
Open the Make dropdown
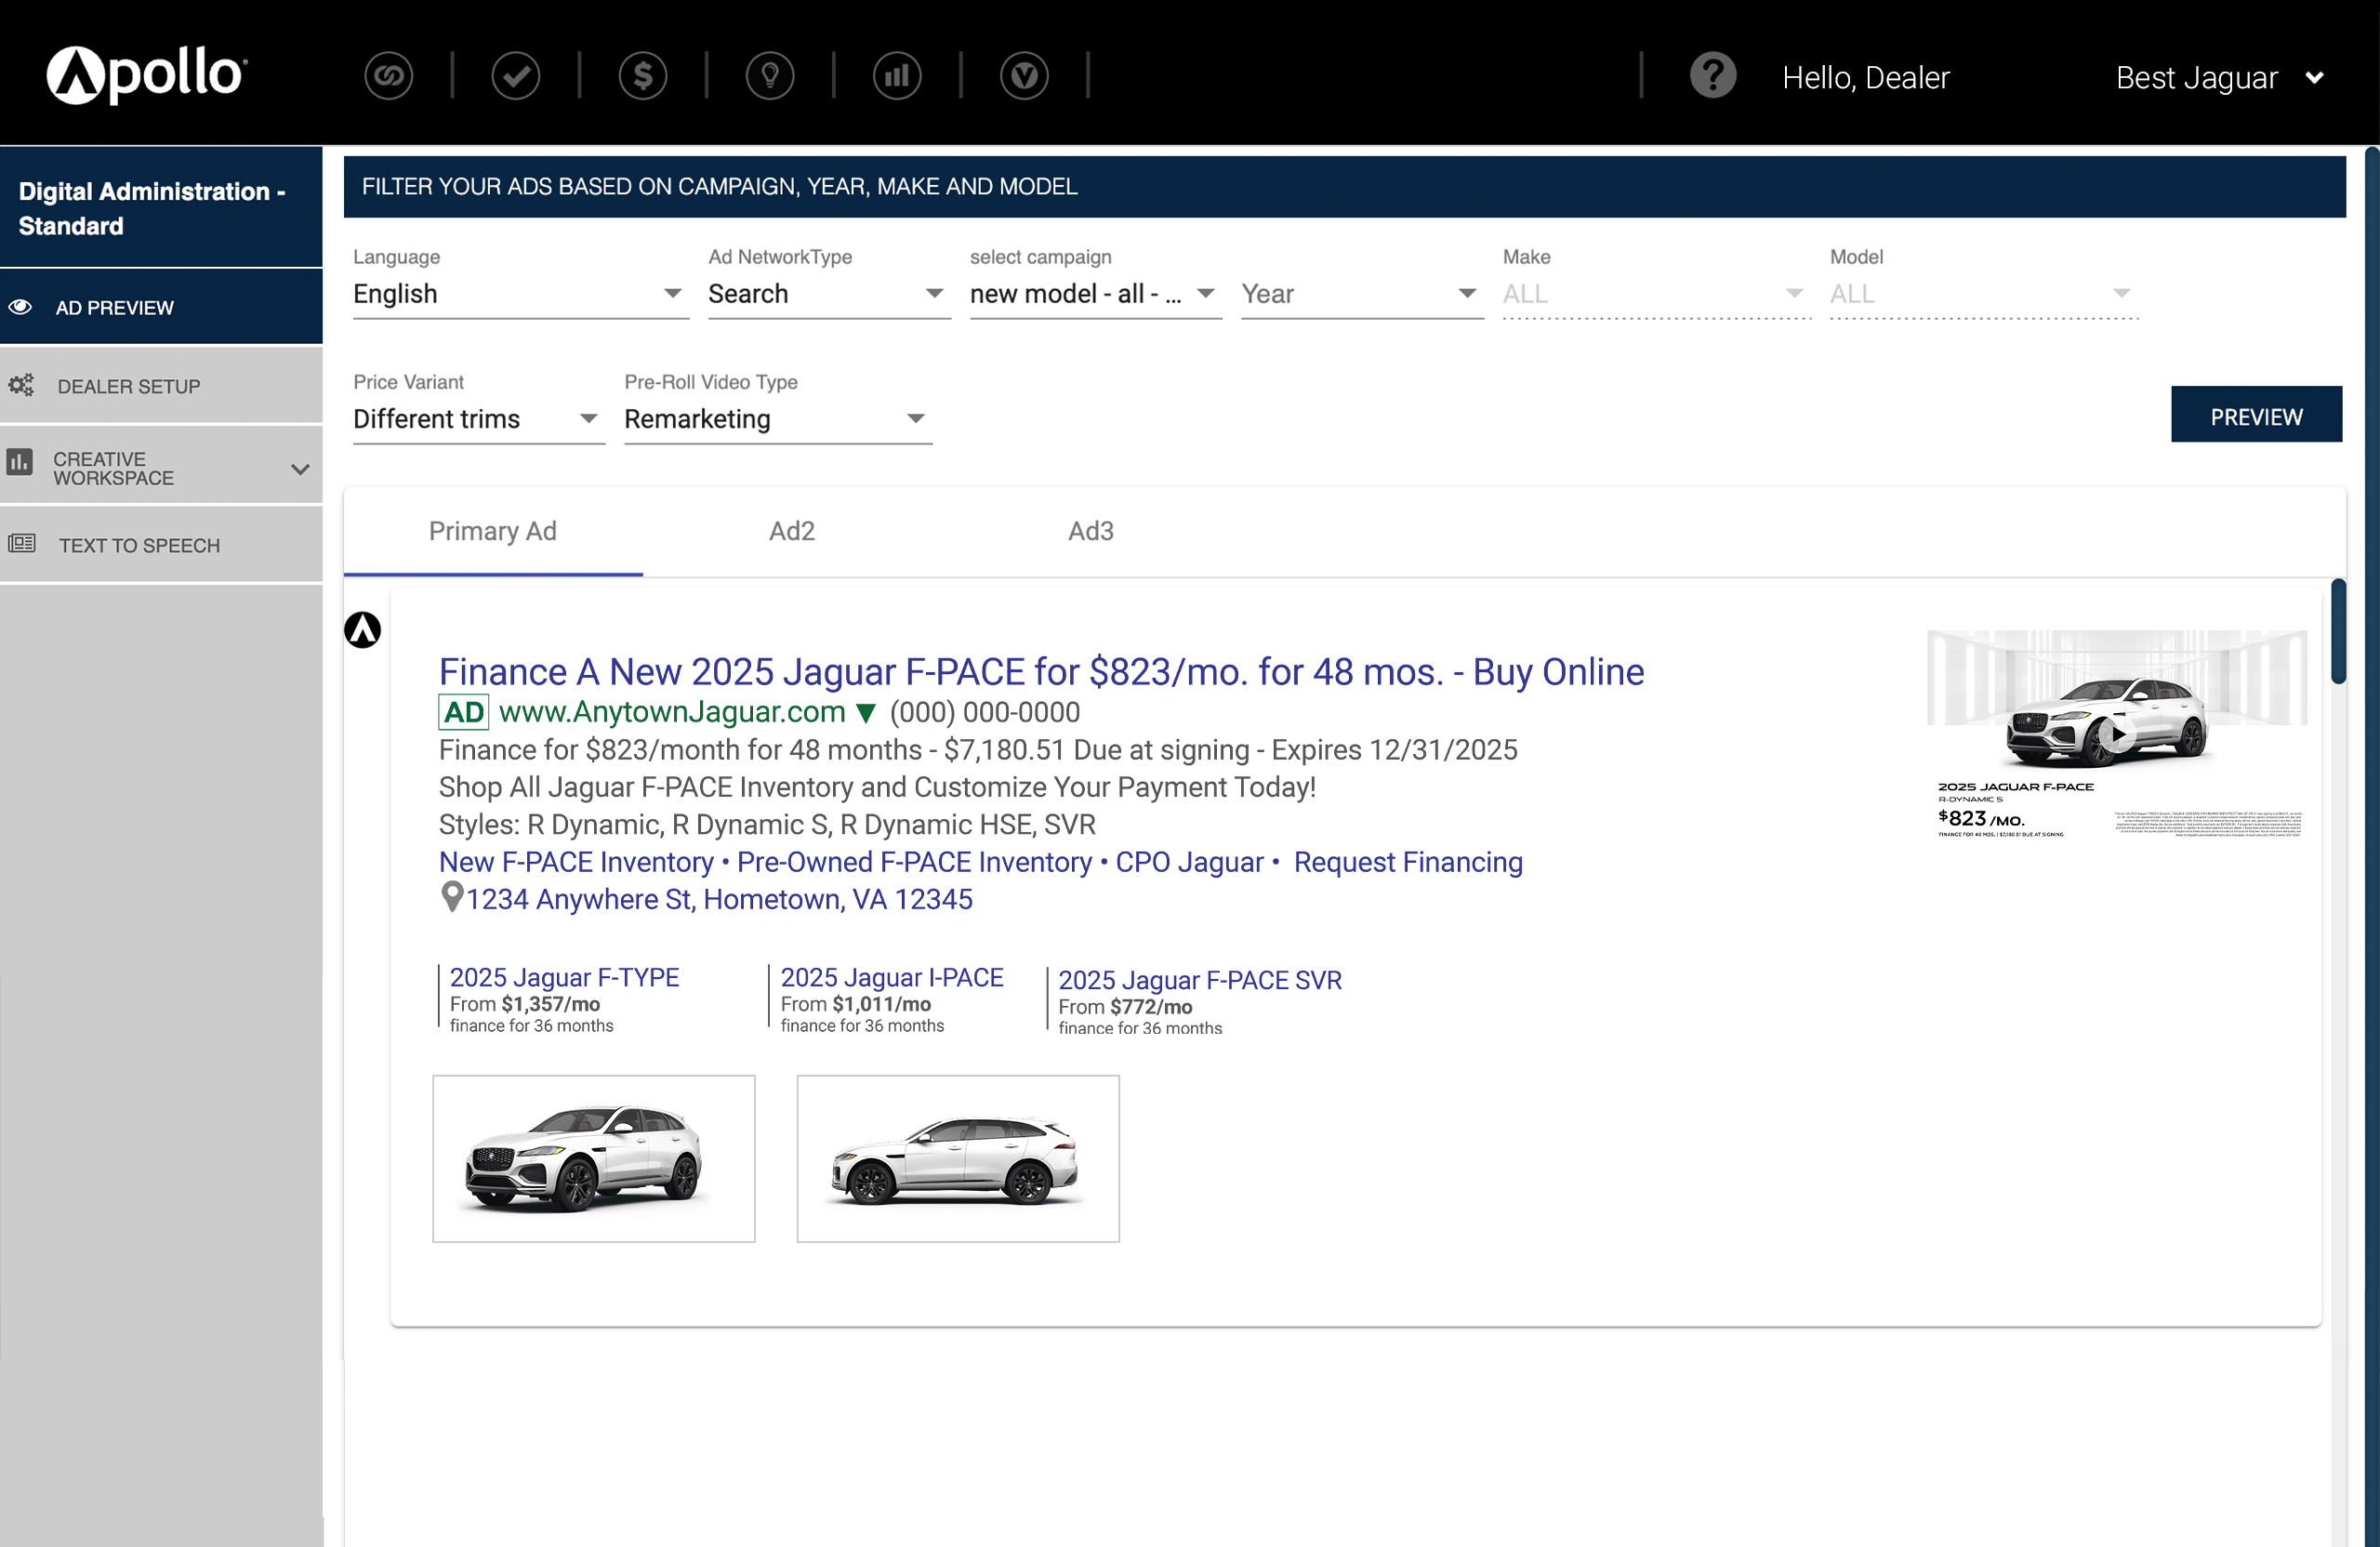point(1657,294)
